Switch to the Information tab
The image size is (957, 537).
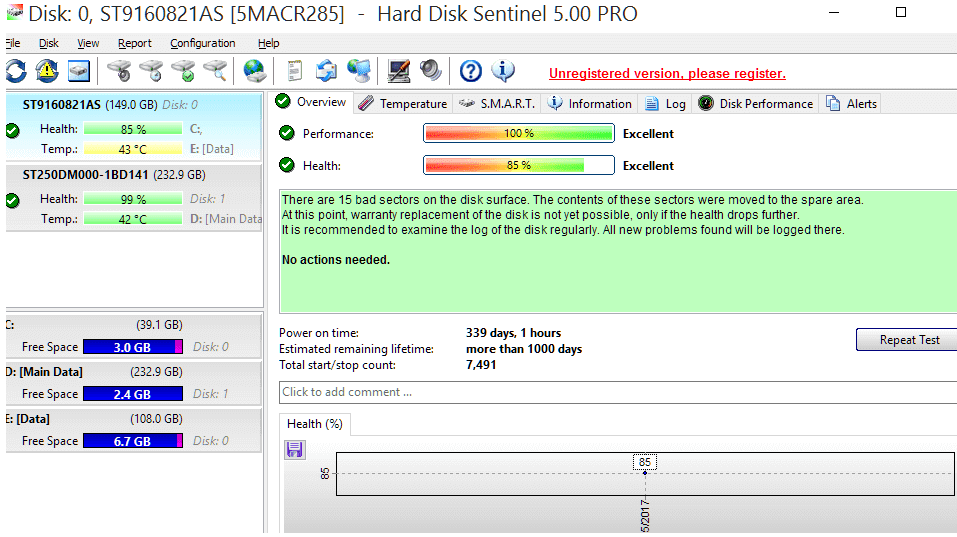coord(590,104)
